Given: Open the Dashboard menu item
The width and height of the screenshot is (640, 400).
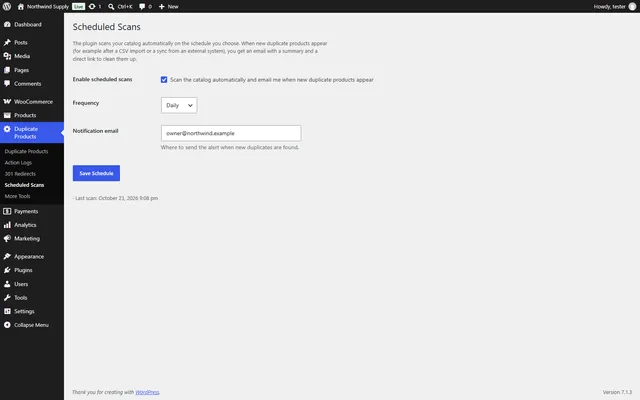Looking at the screenshot, I should pyautogui.click(x=28, y=24).
